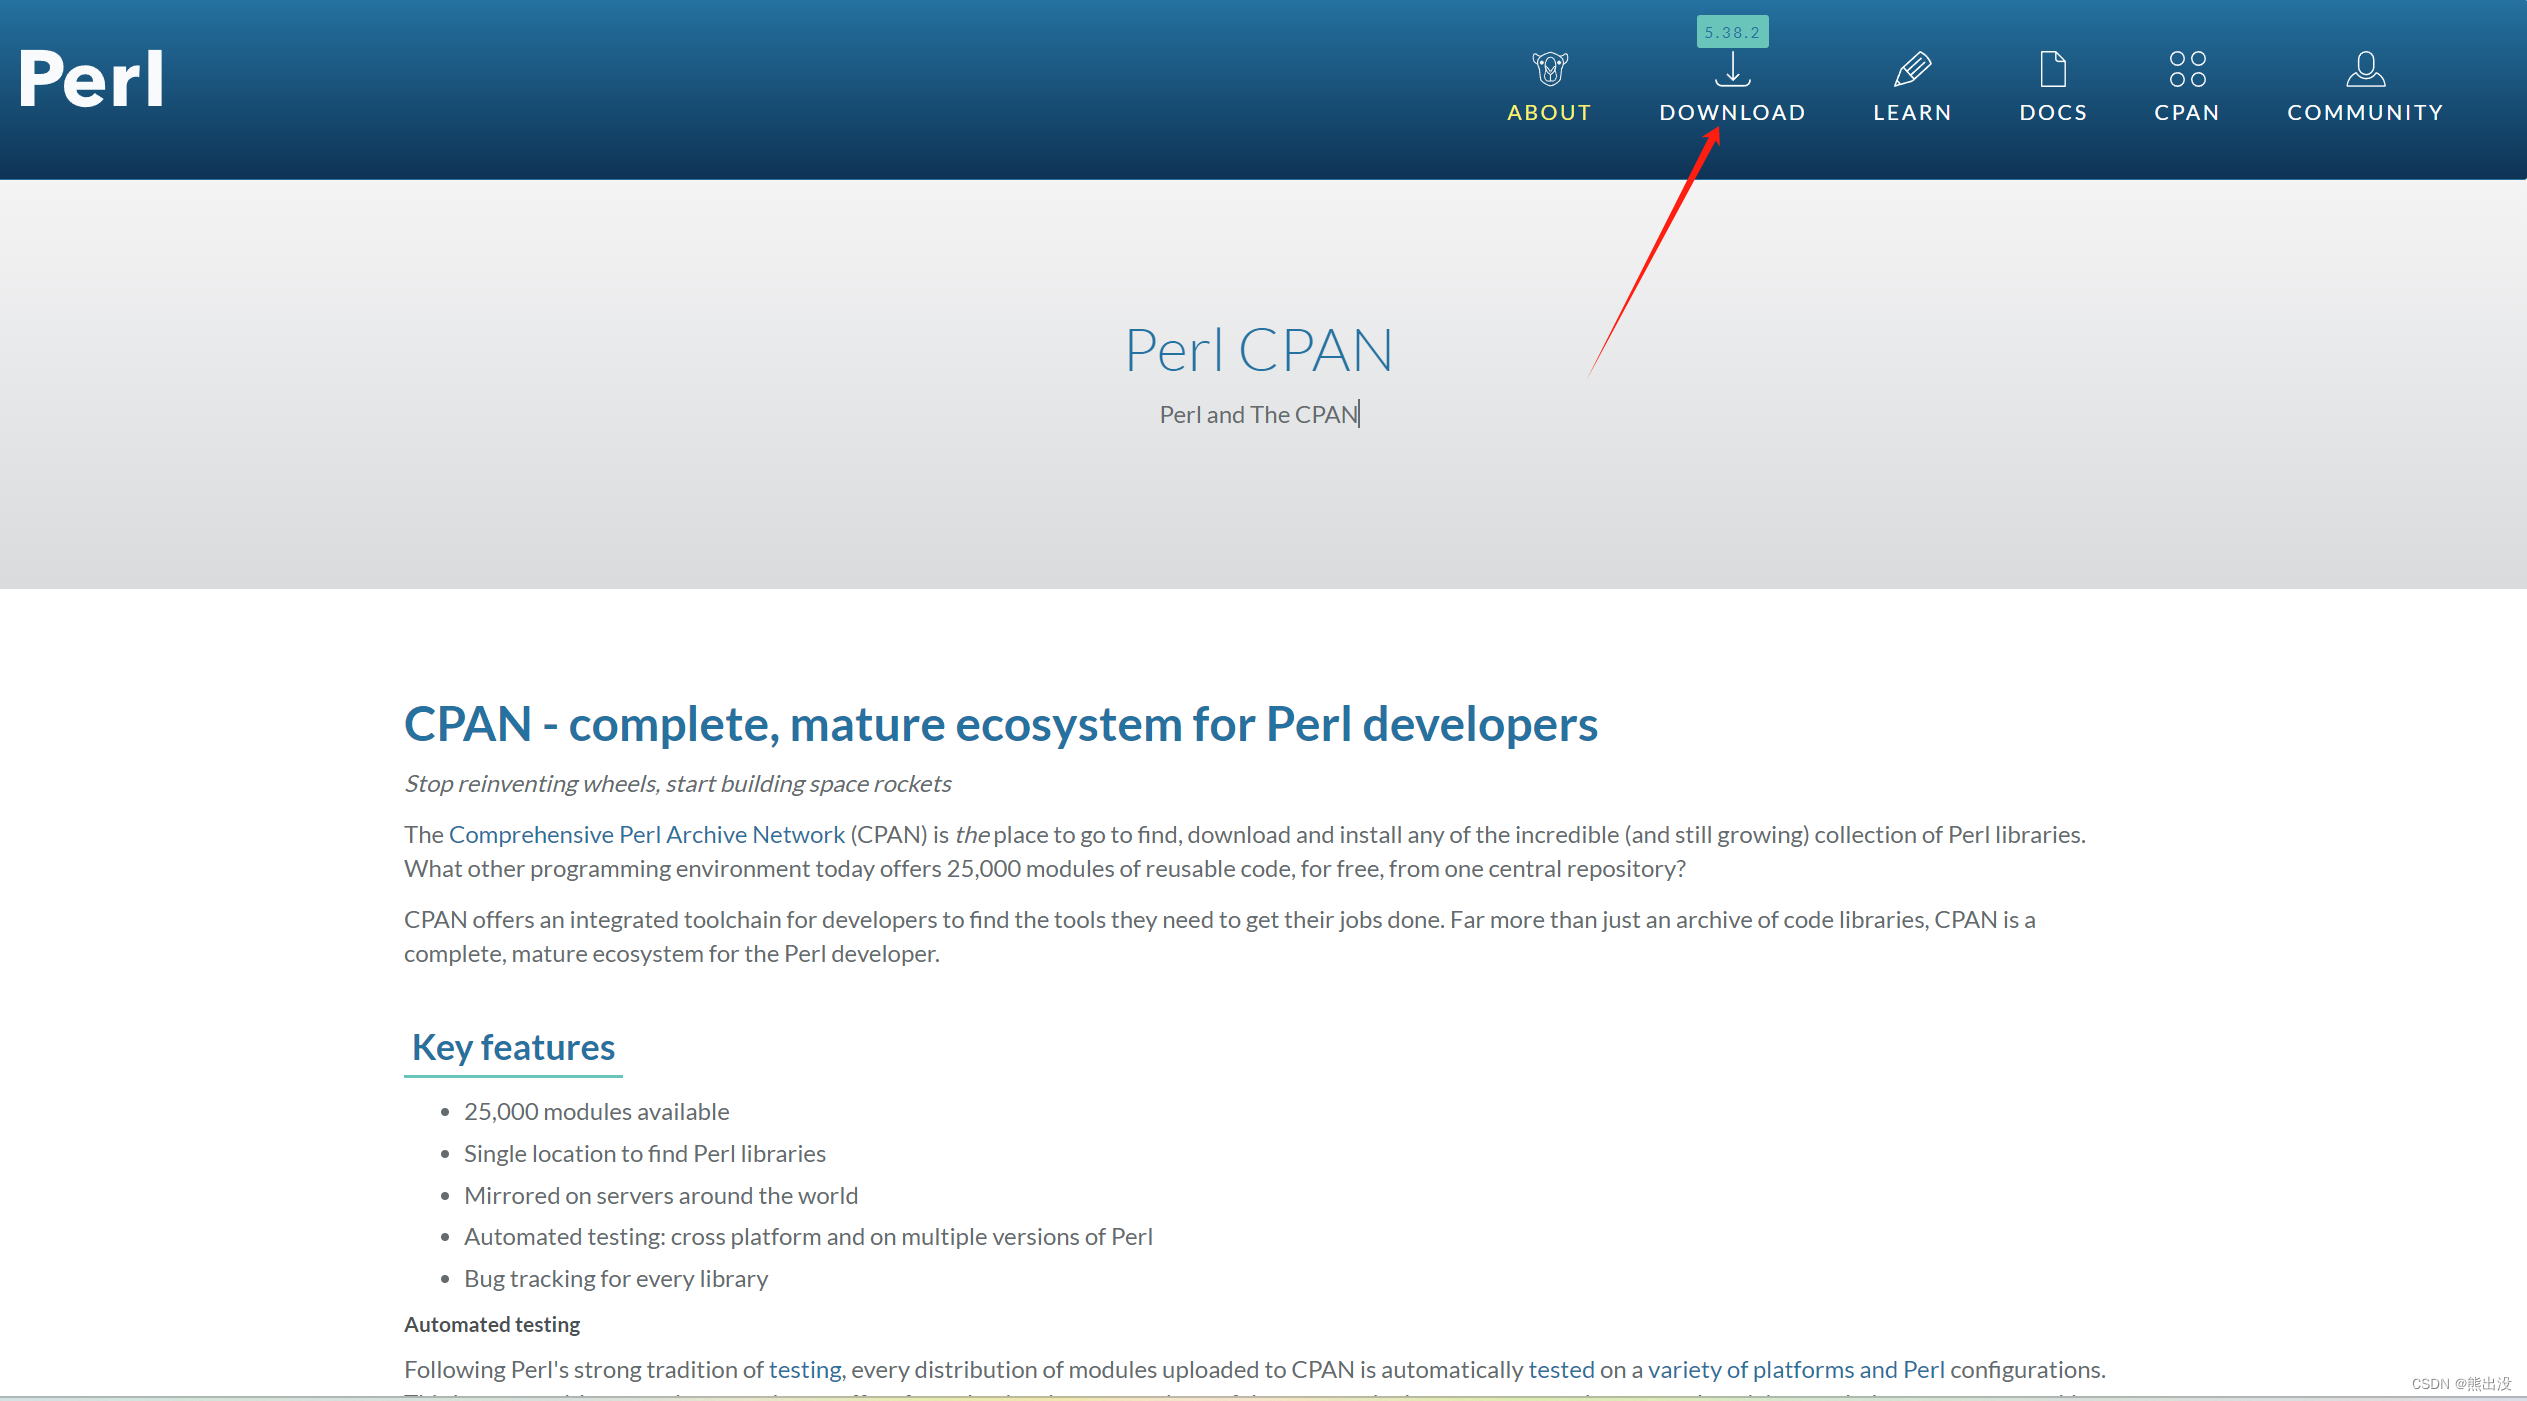Click the download arrow icon
Image resolution: width=2527 pixels, height=1401 pixels.
tap(1732, 70)
